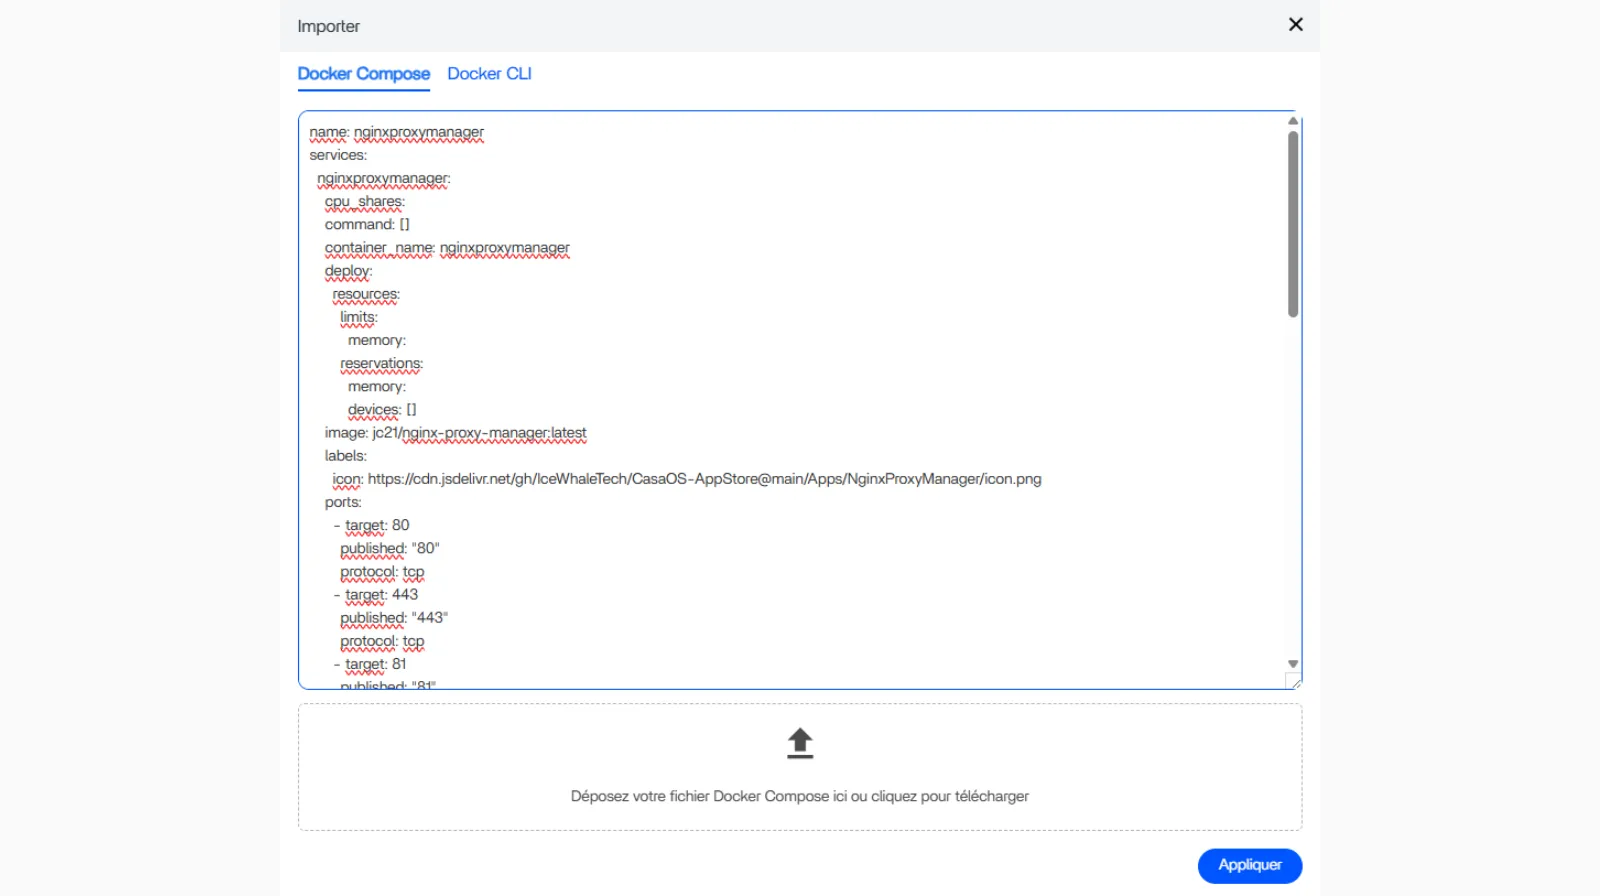Close the Importer dialog
1600x896 pixels.
[1295, 25]
